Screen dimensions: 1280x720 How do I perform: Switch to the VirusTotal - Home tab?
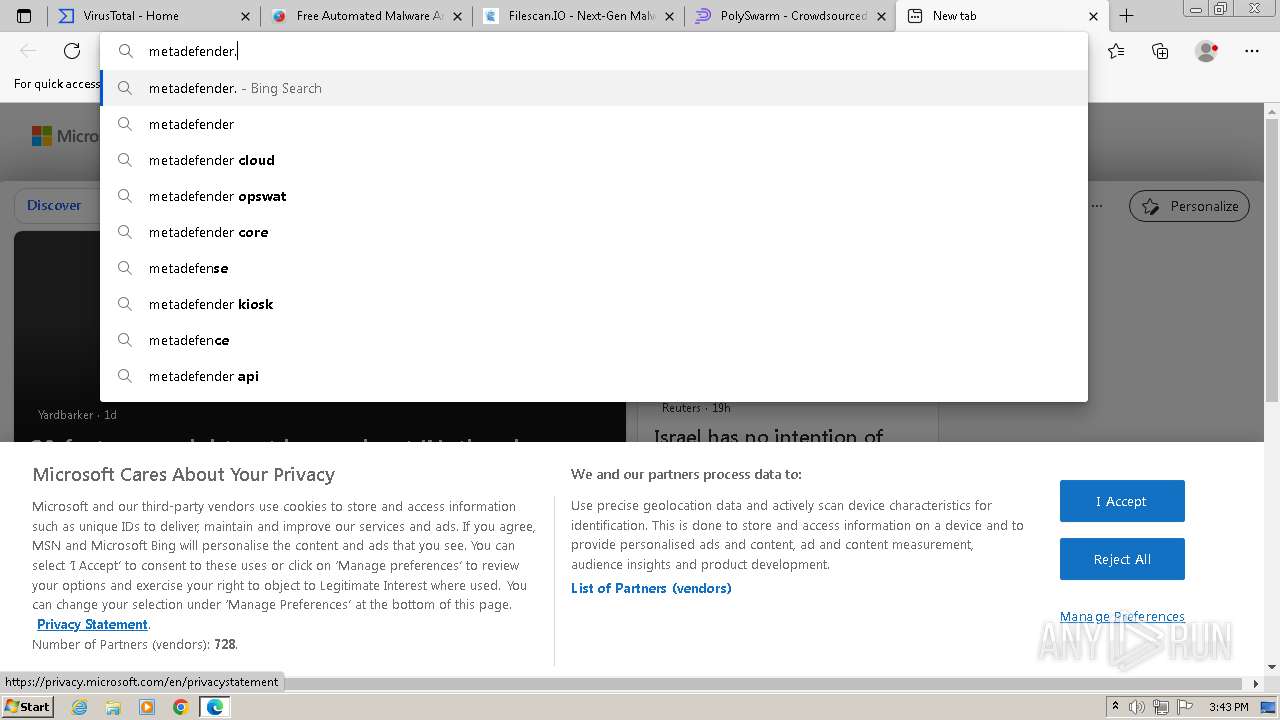(154, 16)
